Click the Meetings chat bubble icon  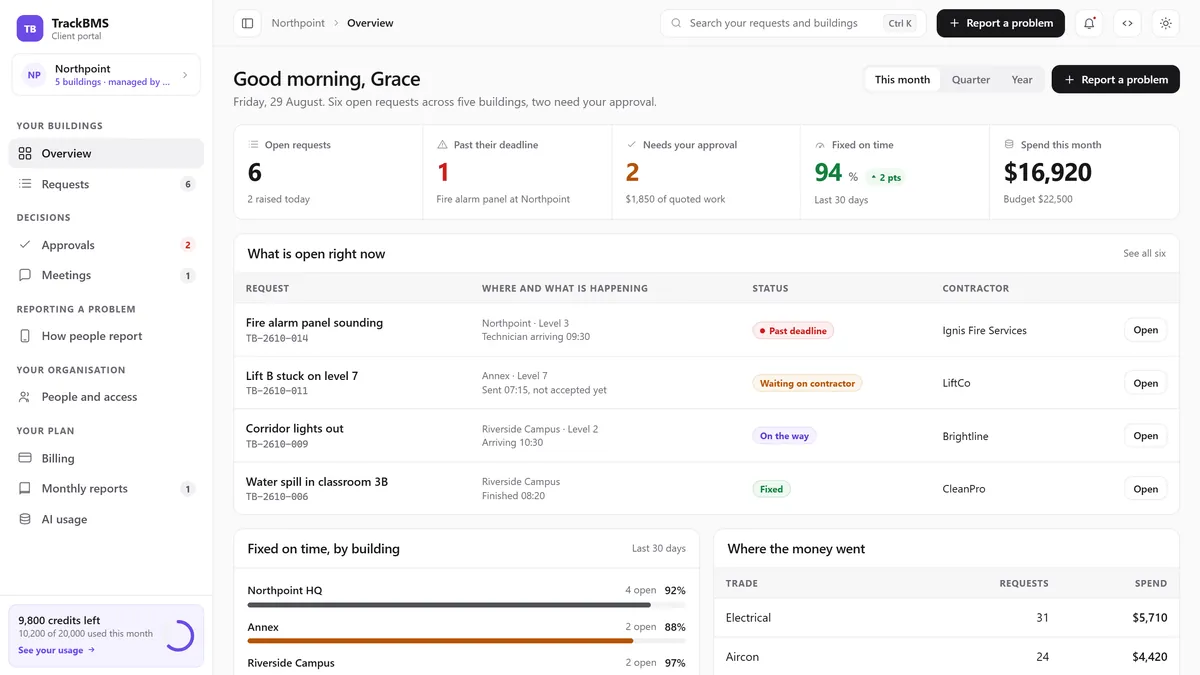point(25,275)
